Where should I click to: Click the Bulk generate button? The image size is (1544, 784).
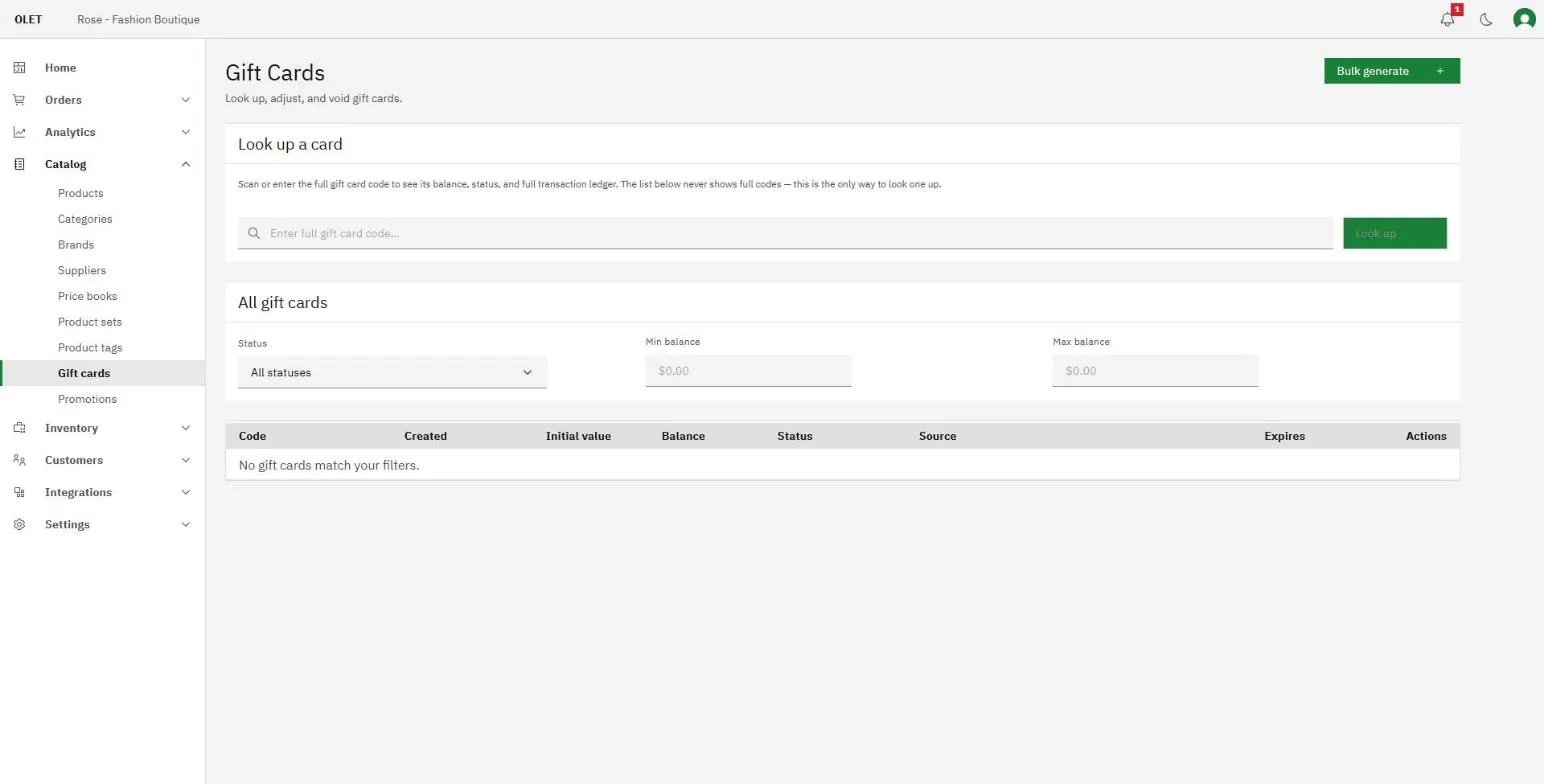point(1392,71)
